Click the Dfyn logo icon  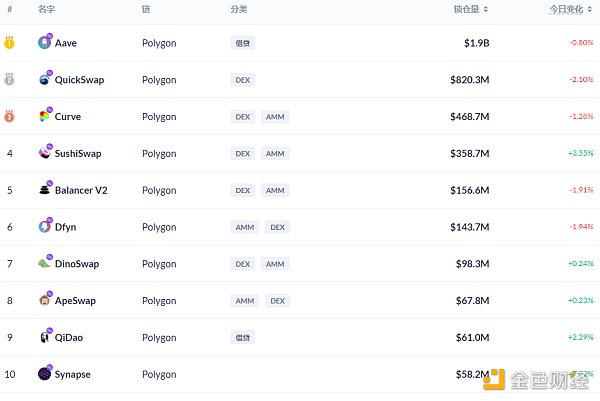[45, 227]
